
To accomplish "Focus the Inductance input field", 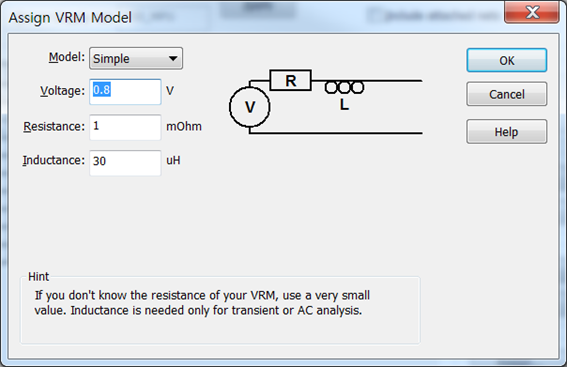I will pyautogui.click(x=125, y=163).
